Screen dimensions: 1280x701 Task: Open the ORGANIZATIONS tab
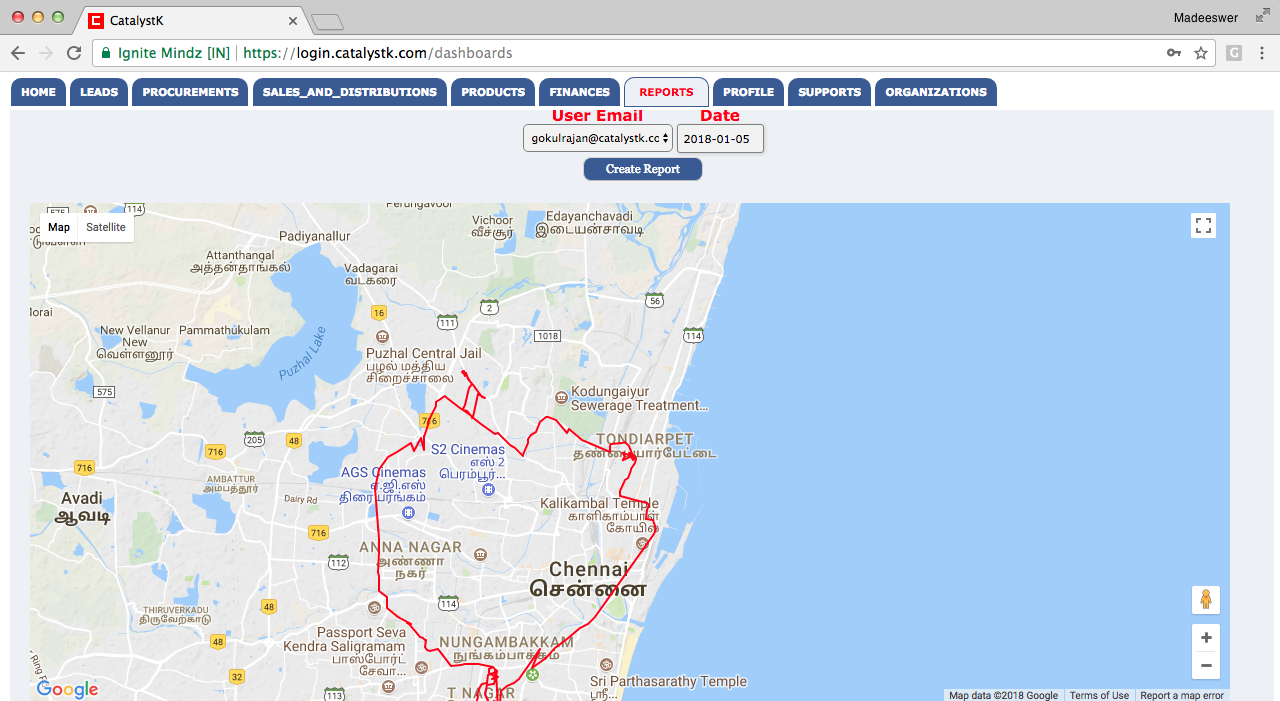coord(936,92)
